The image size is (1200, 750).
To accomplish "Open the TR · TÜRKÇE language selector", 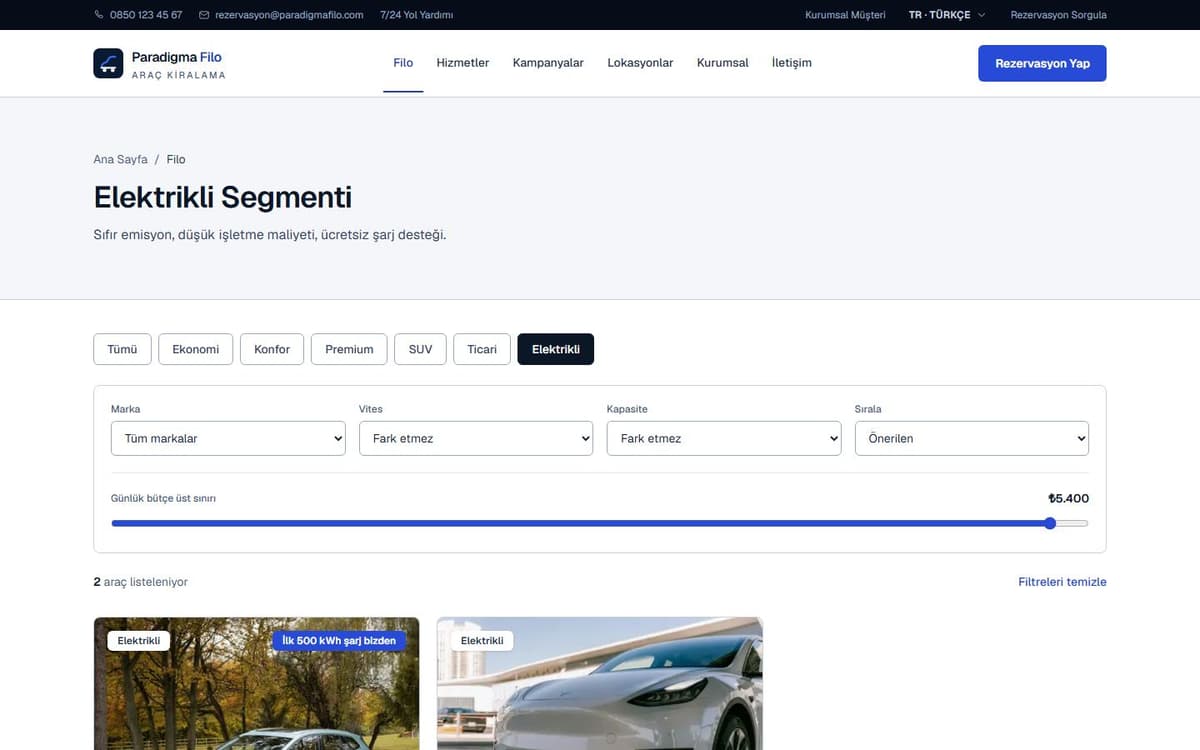I will 946,15.
